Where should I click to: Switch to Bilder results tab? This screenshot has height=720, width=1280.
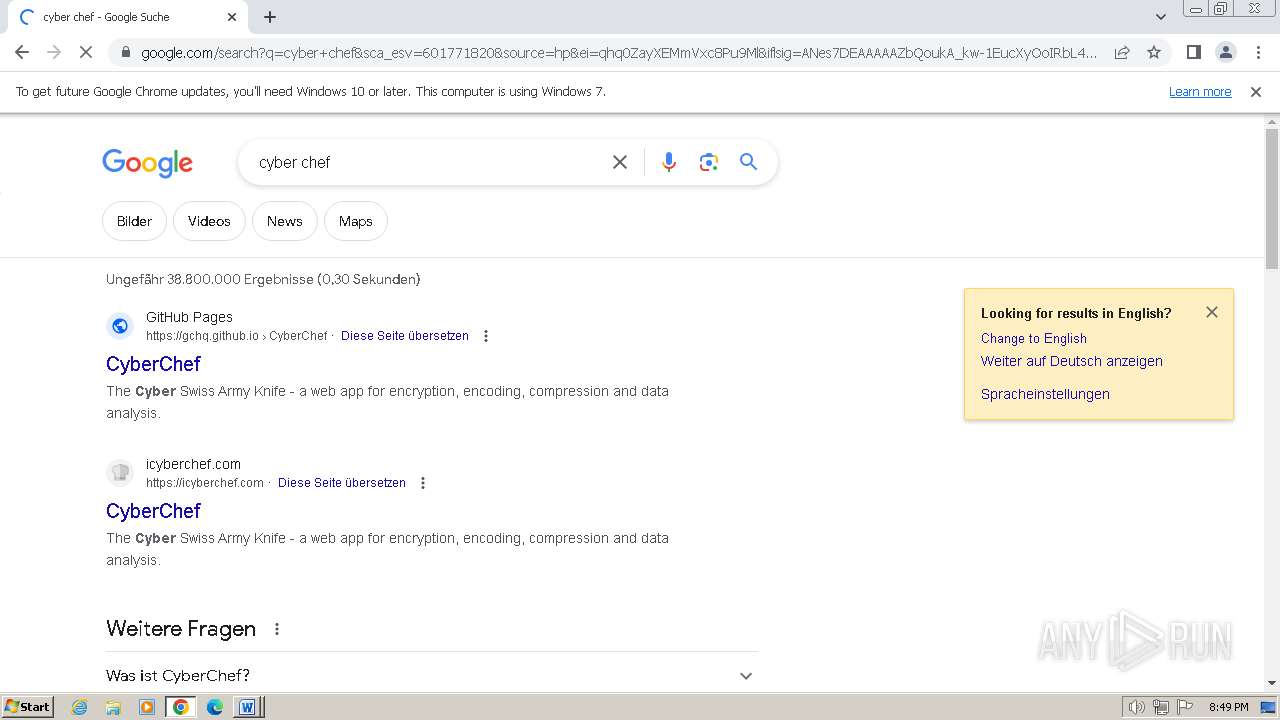pyautogui.click(x=134, y=221)
